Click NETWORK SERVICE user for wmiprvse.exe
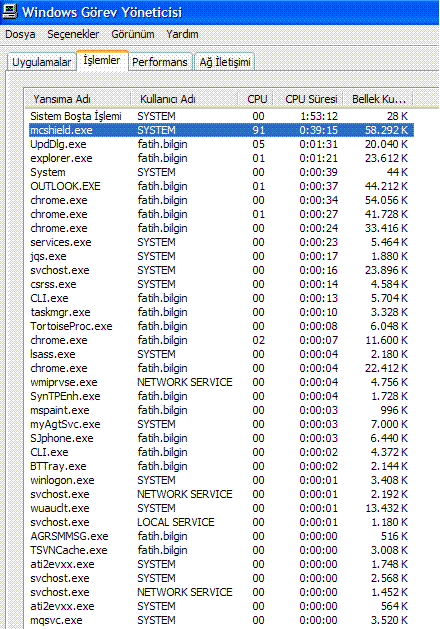440x629 pixels. coord(185,382)
